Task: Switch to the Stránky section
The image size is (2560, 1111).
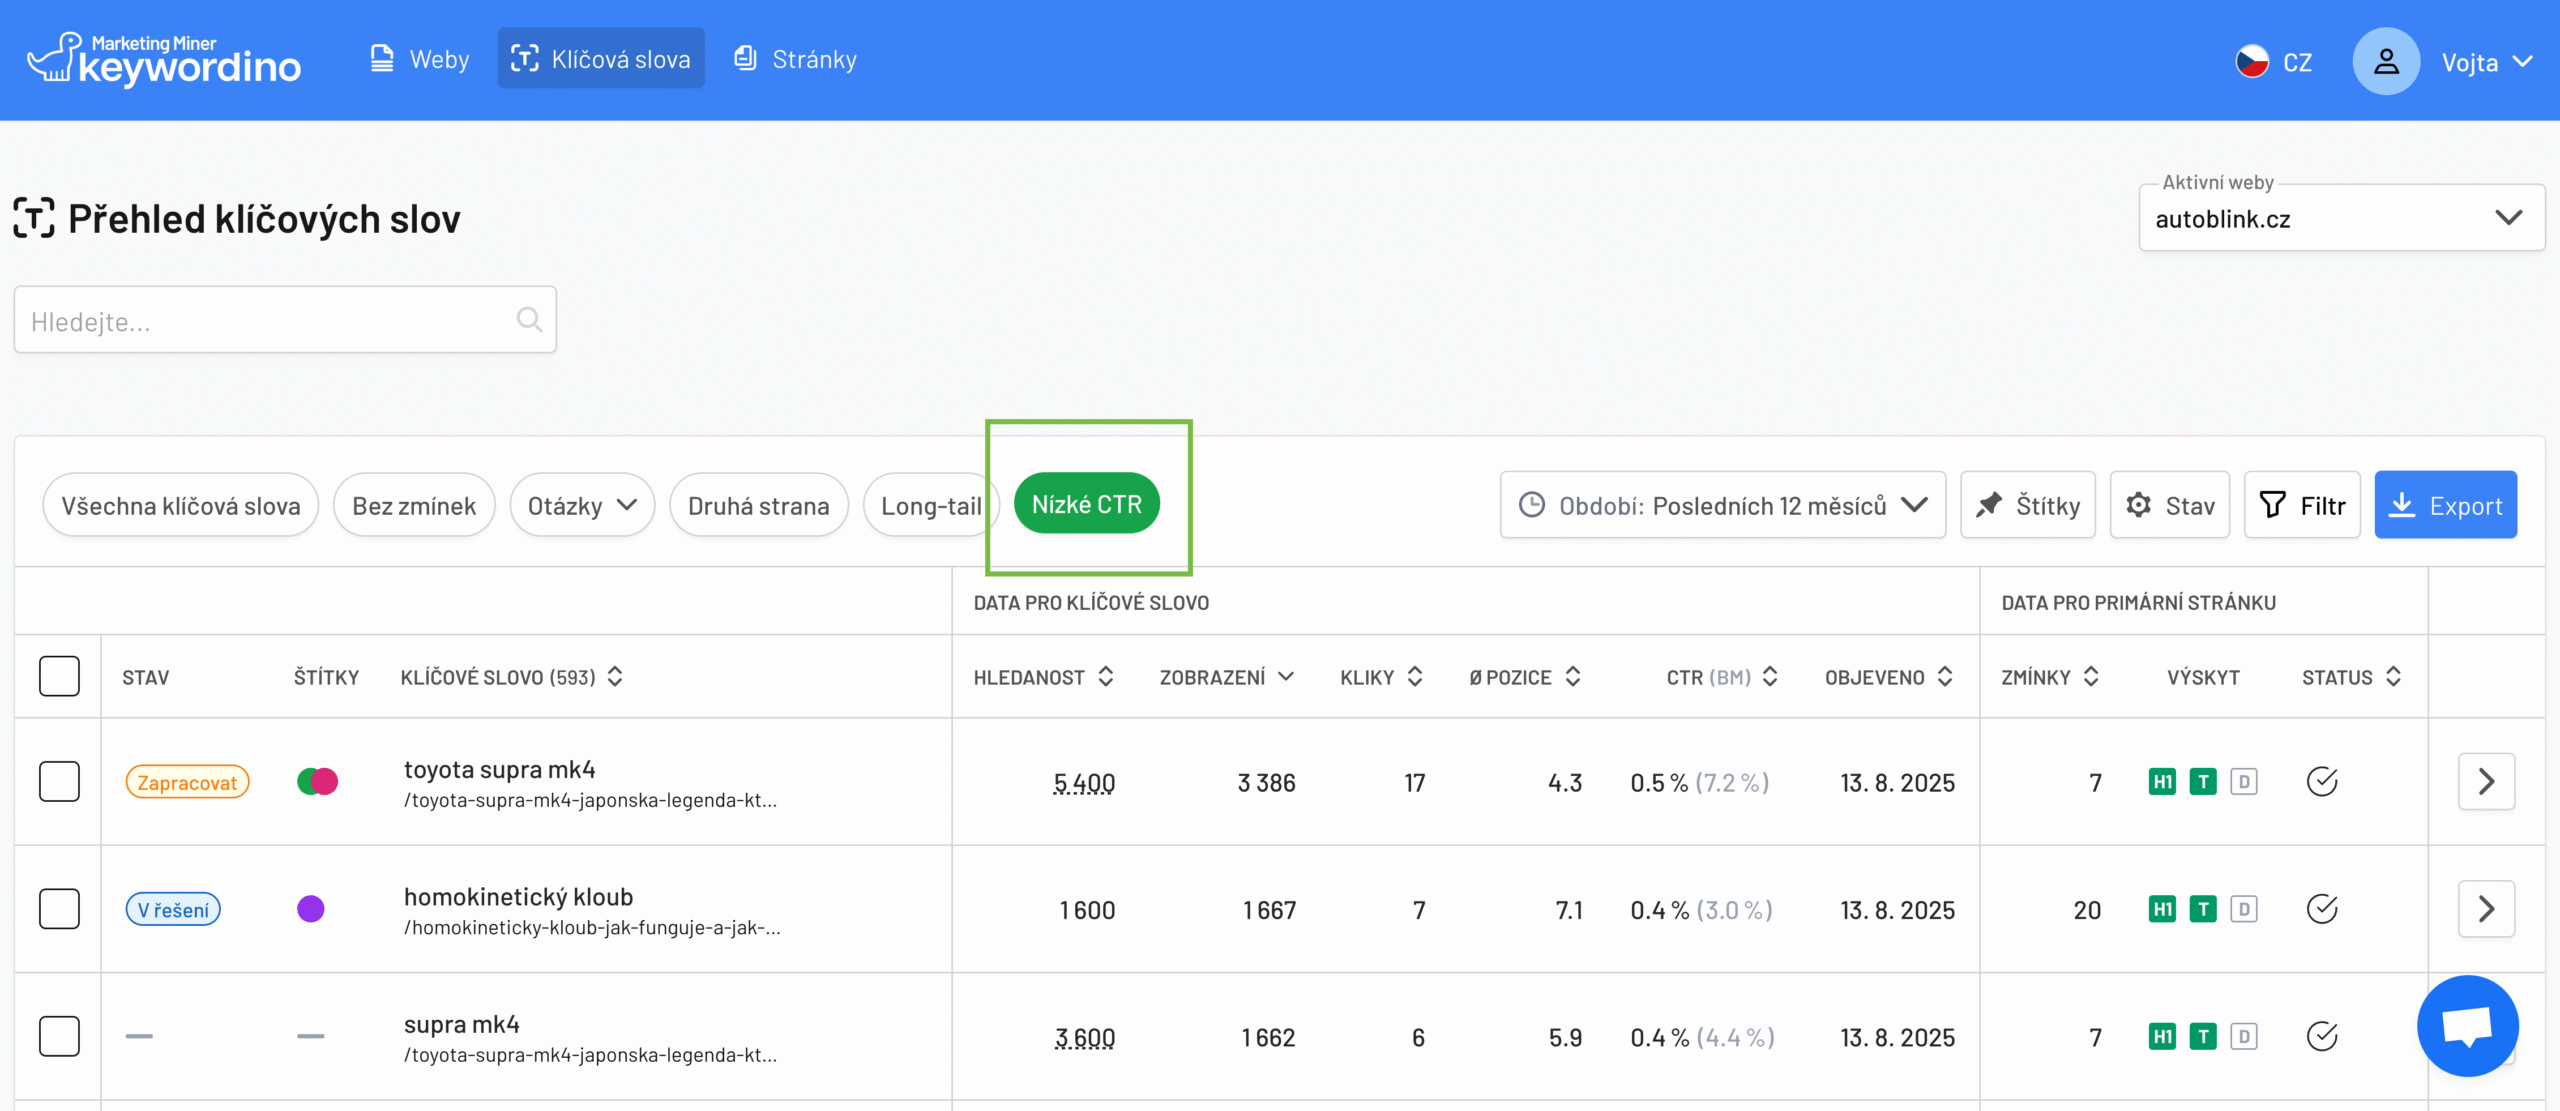Action: coord(796,60)
